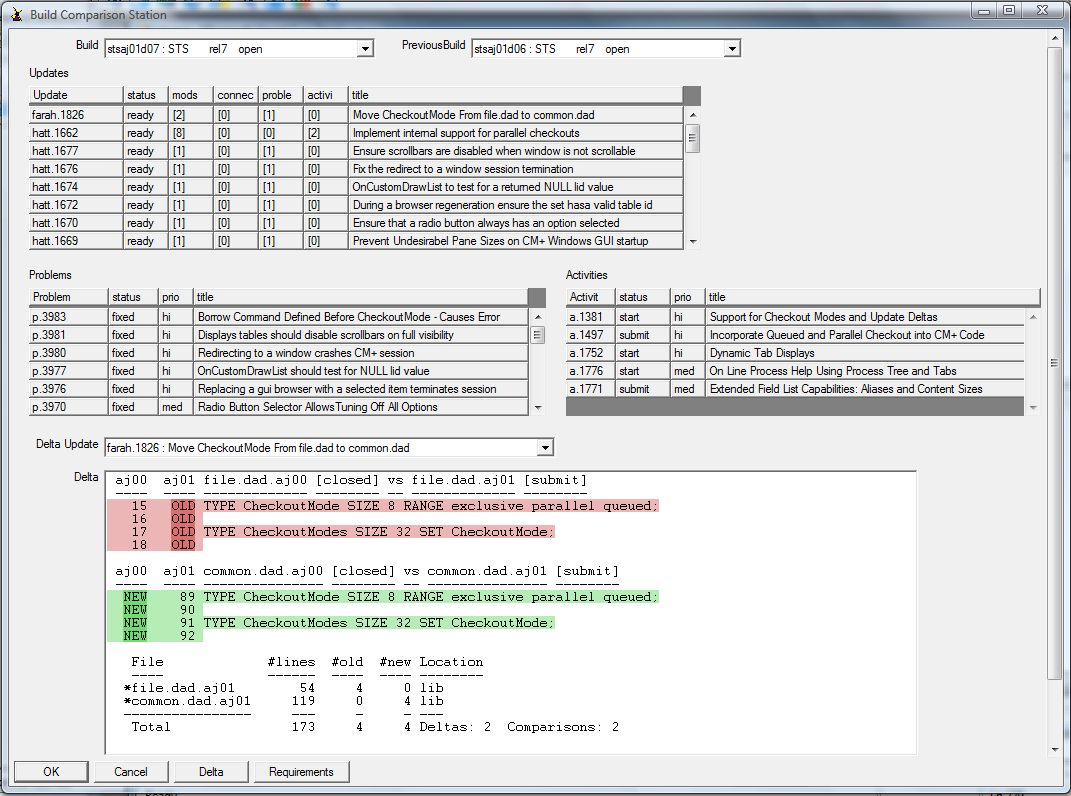Click the Delta button

click(x=210, y=772)
